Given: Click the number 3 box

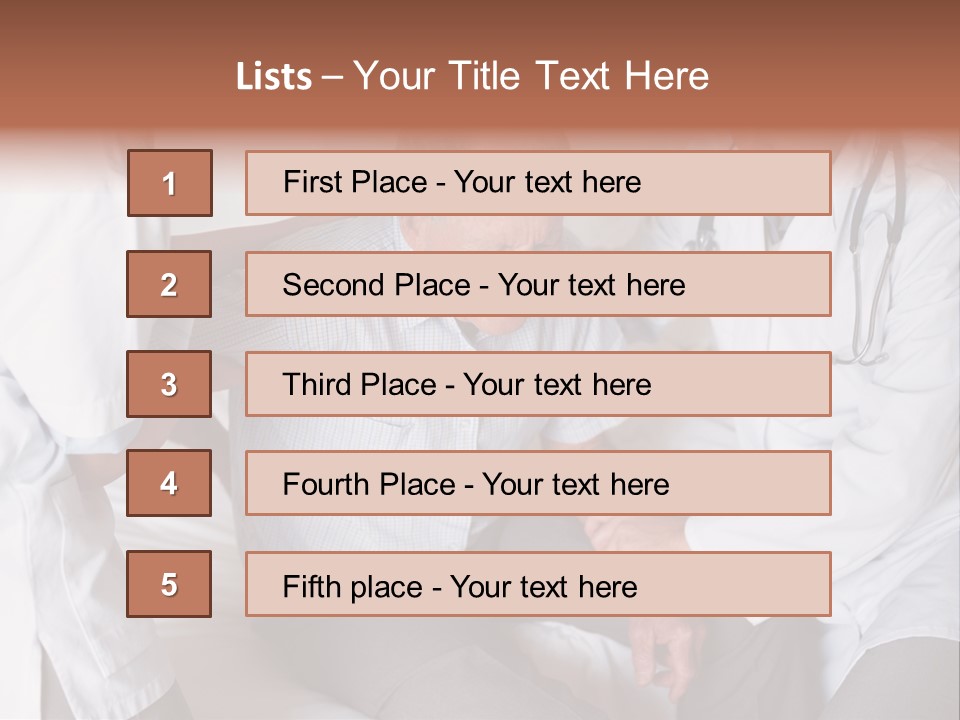Looking at the screenshot, I should pos(169,384).
